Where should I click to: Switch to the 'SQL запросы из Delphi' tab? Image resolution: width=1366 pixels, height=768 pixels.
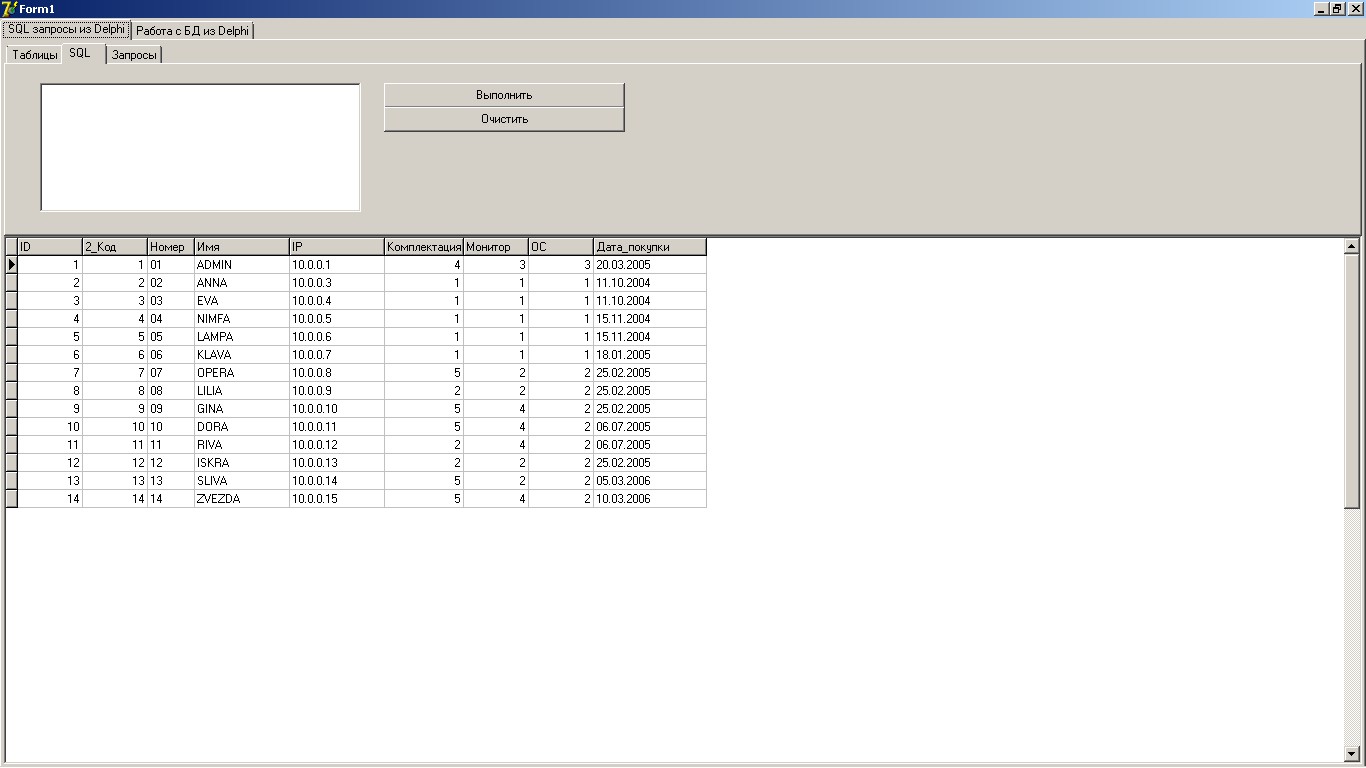click(66, 30)
